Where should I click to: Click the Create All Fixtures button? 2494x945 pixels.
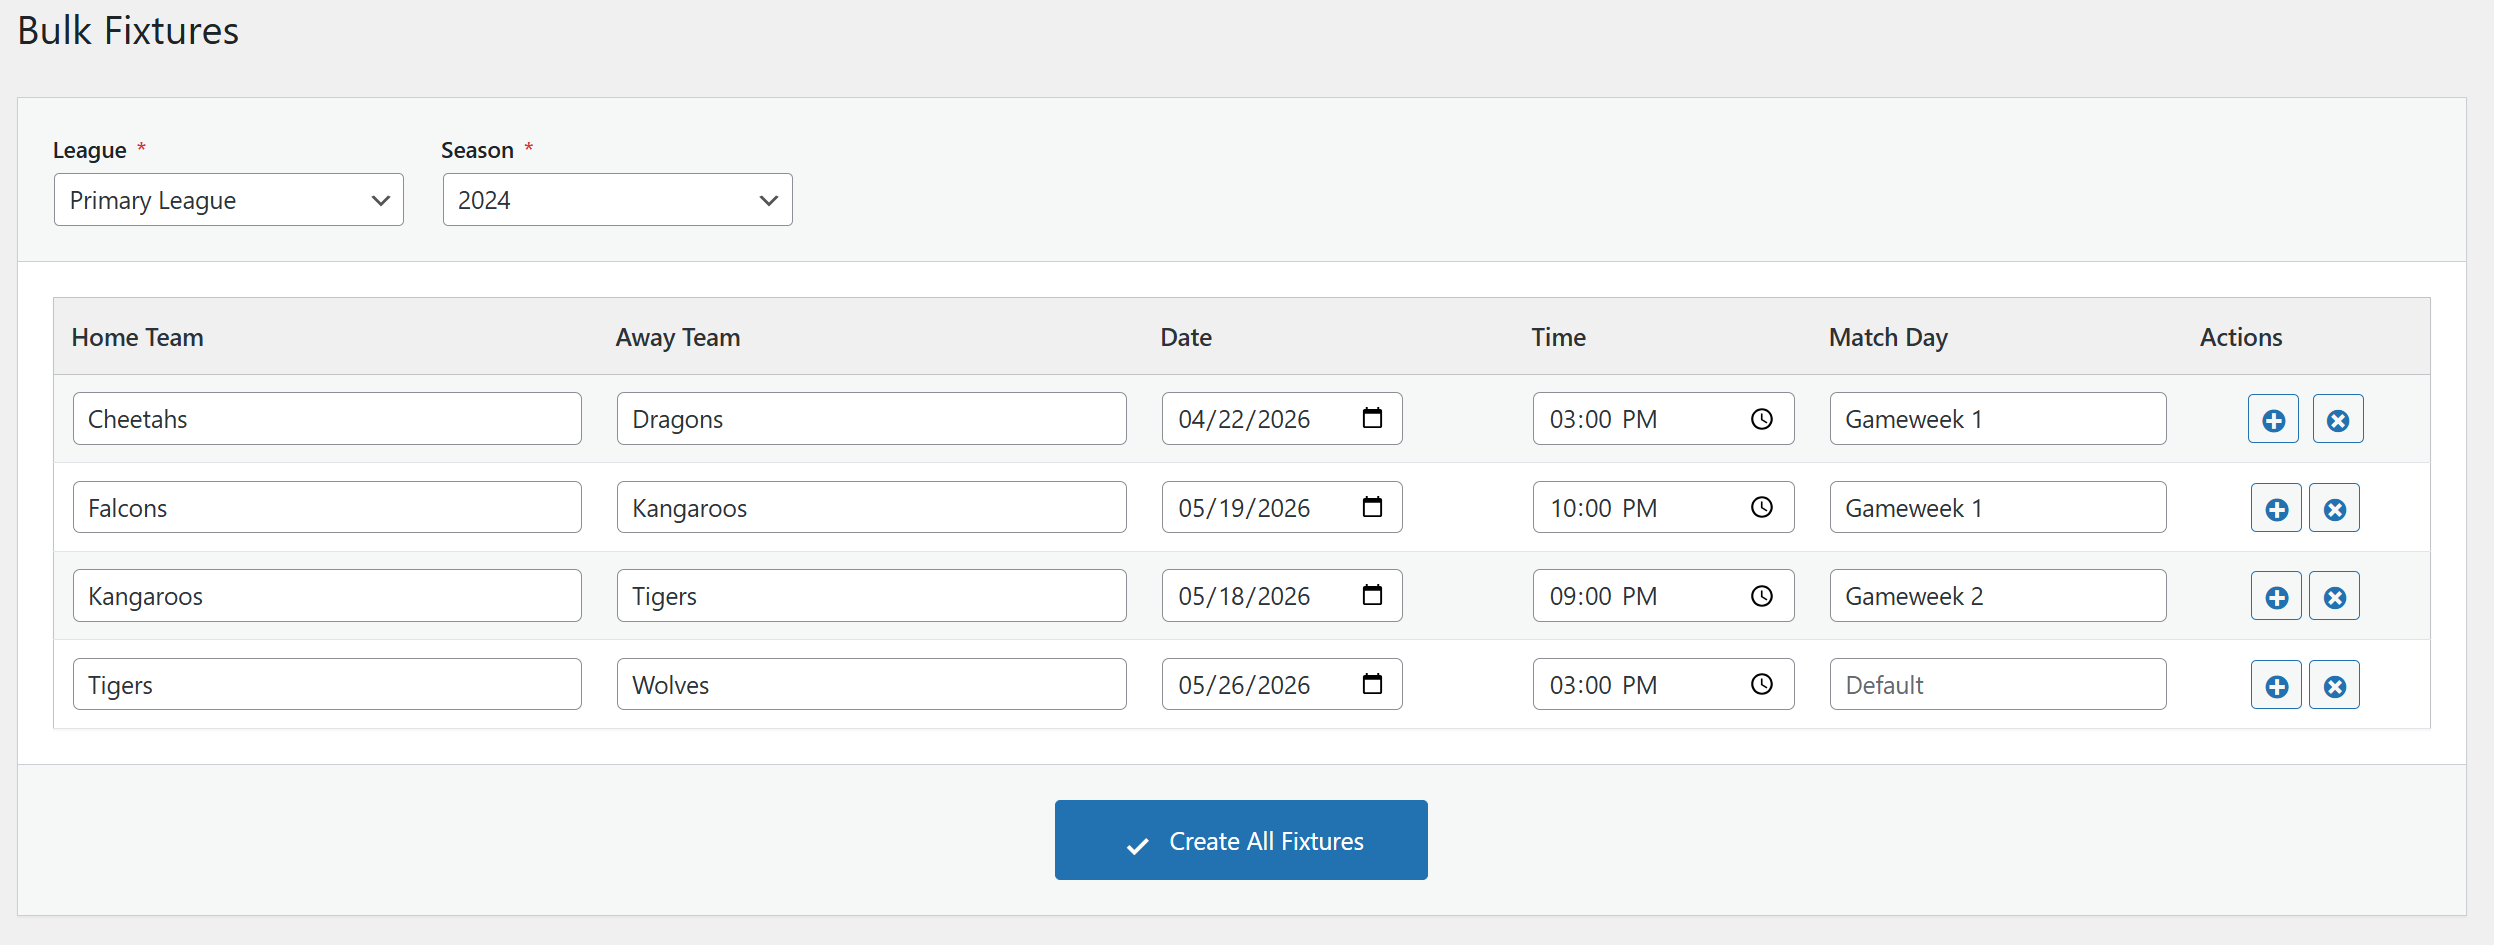coord(1240,840)
